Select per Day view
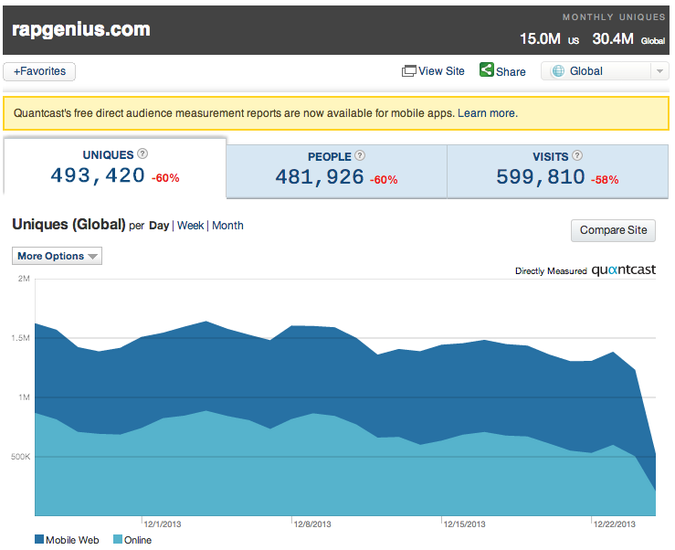 coord(159,226)
